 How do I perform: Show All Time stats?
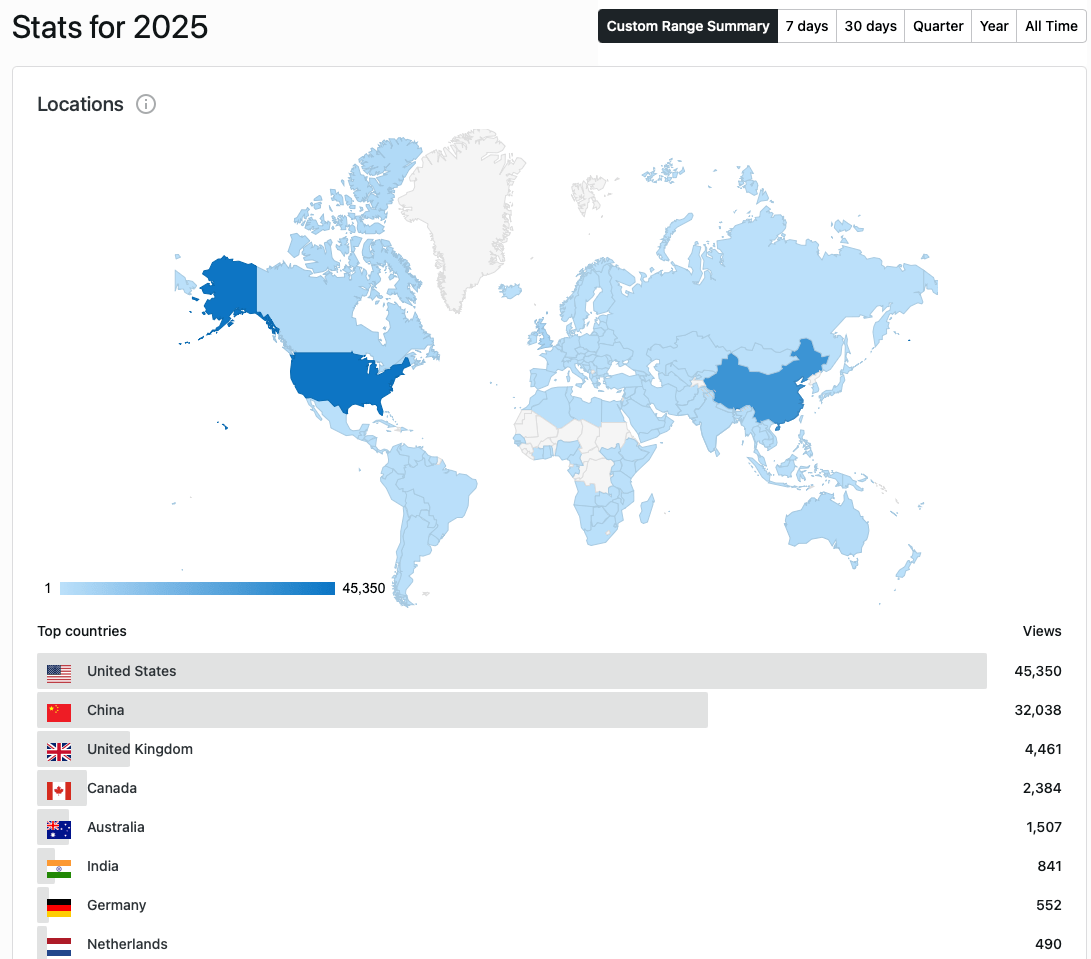(1051, 26)
